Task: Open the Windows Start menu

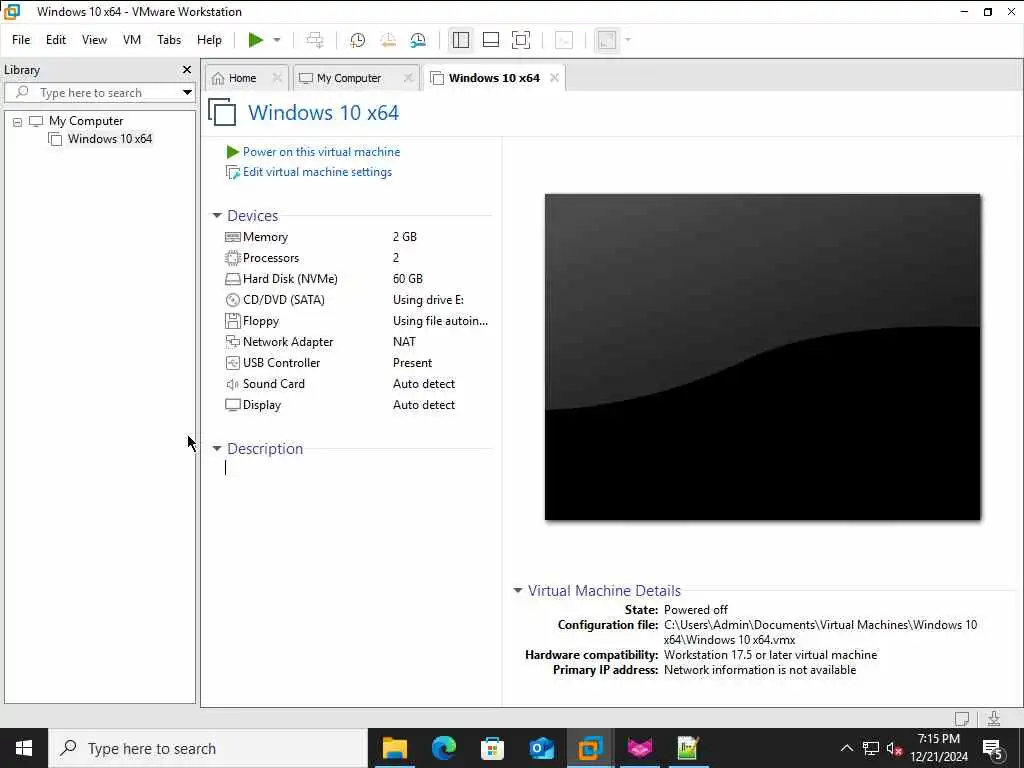Action: coord(24,748)
